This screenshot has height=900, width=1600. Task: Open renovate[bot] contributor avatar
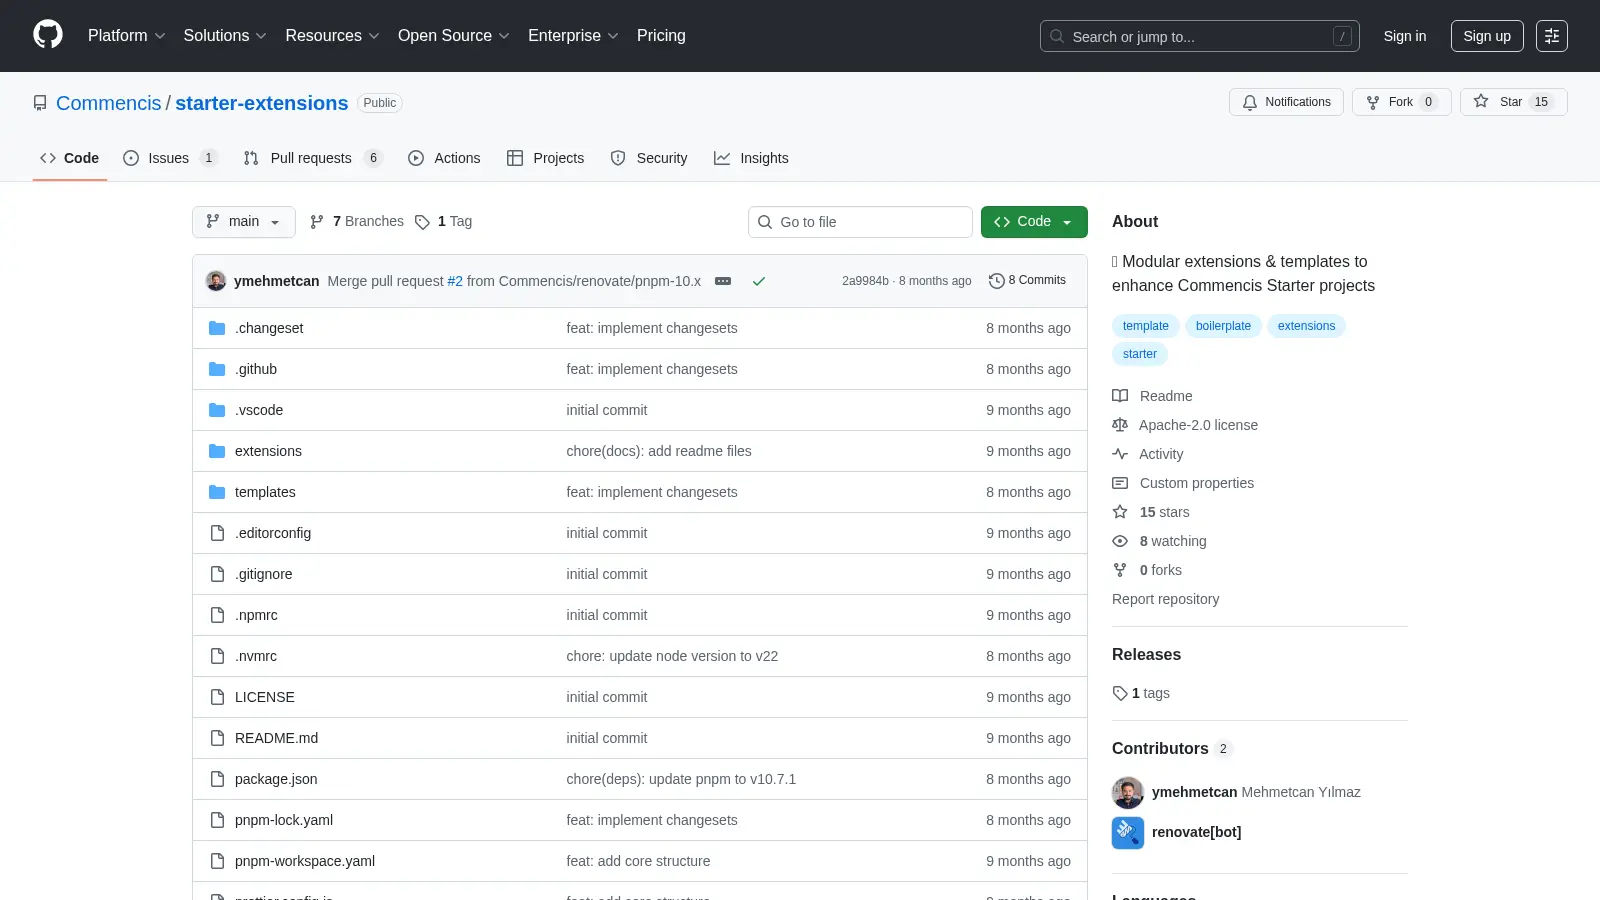[1128, 833]
